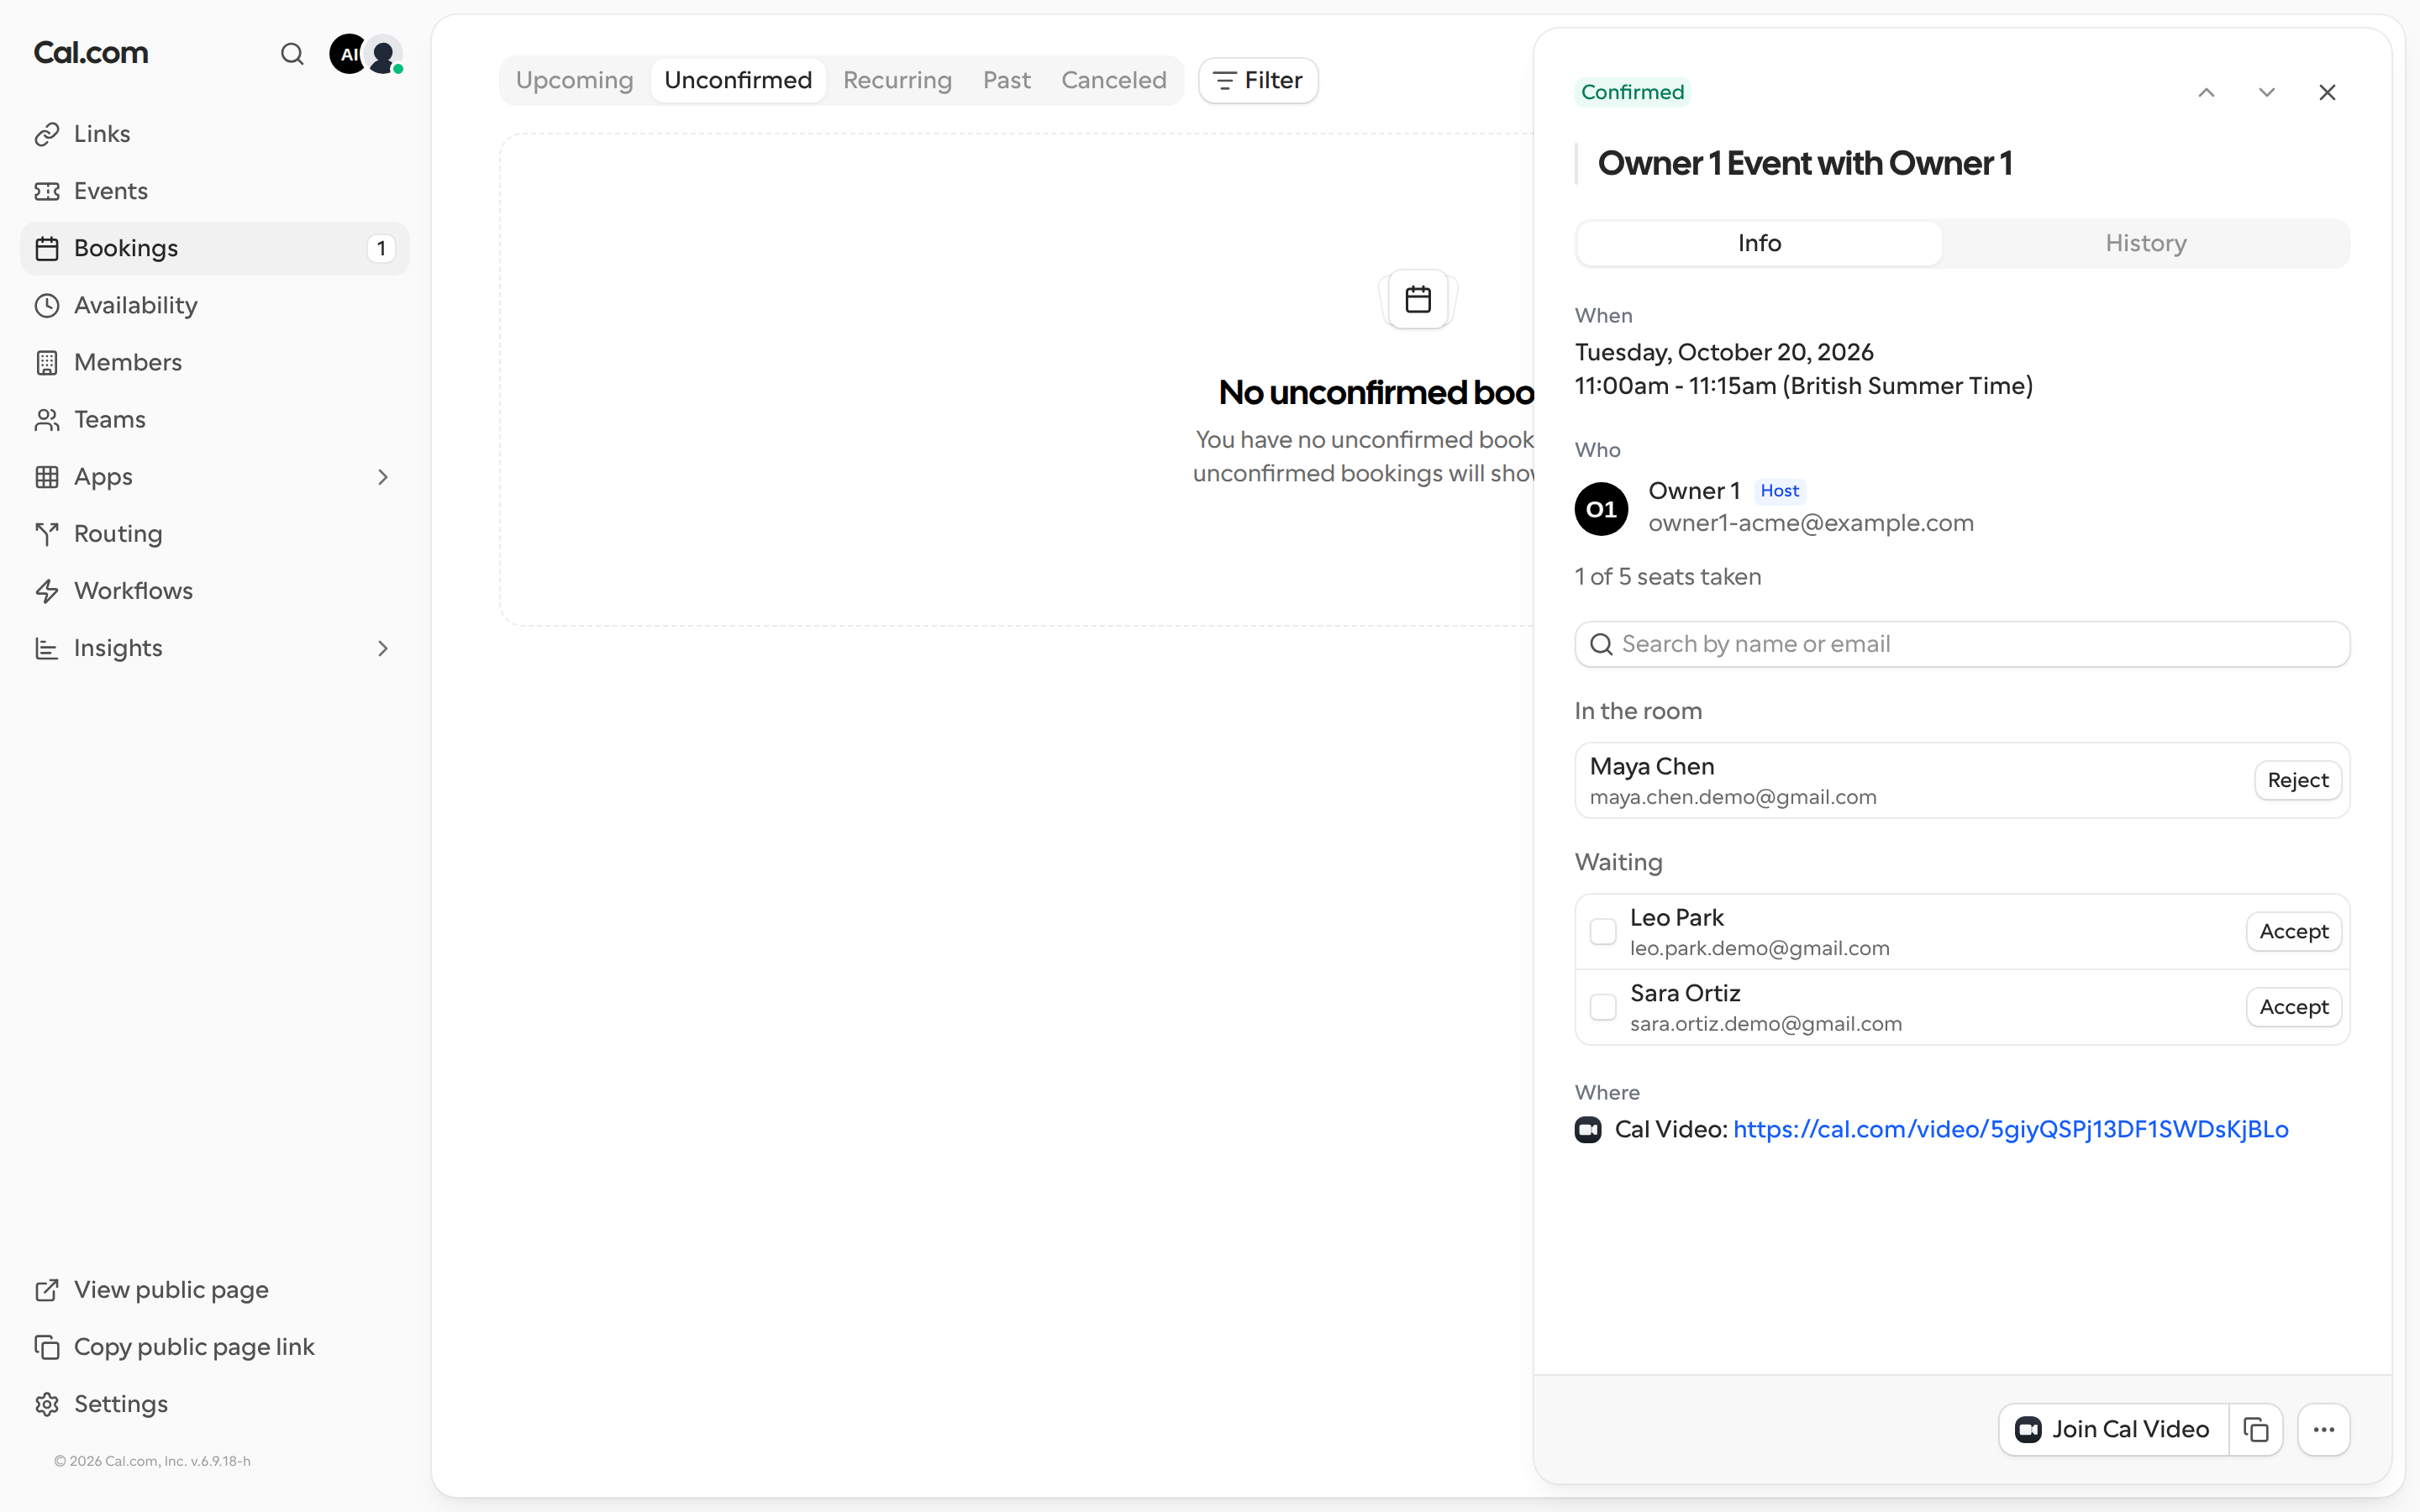The image size is (2420, 1512).
Task: Check the Sara Ortiz waiting checkbox
Action: [1603, 1007]
